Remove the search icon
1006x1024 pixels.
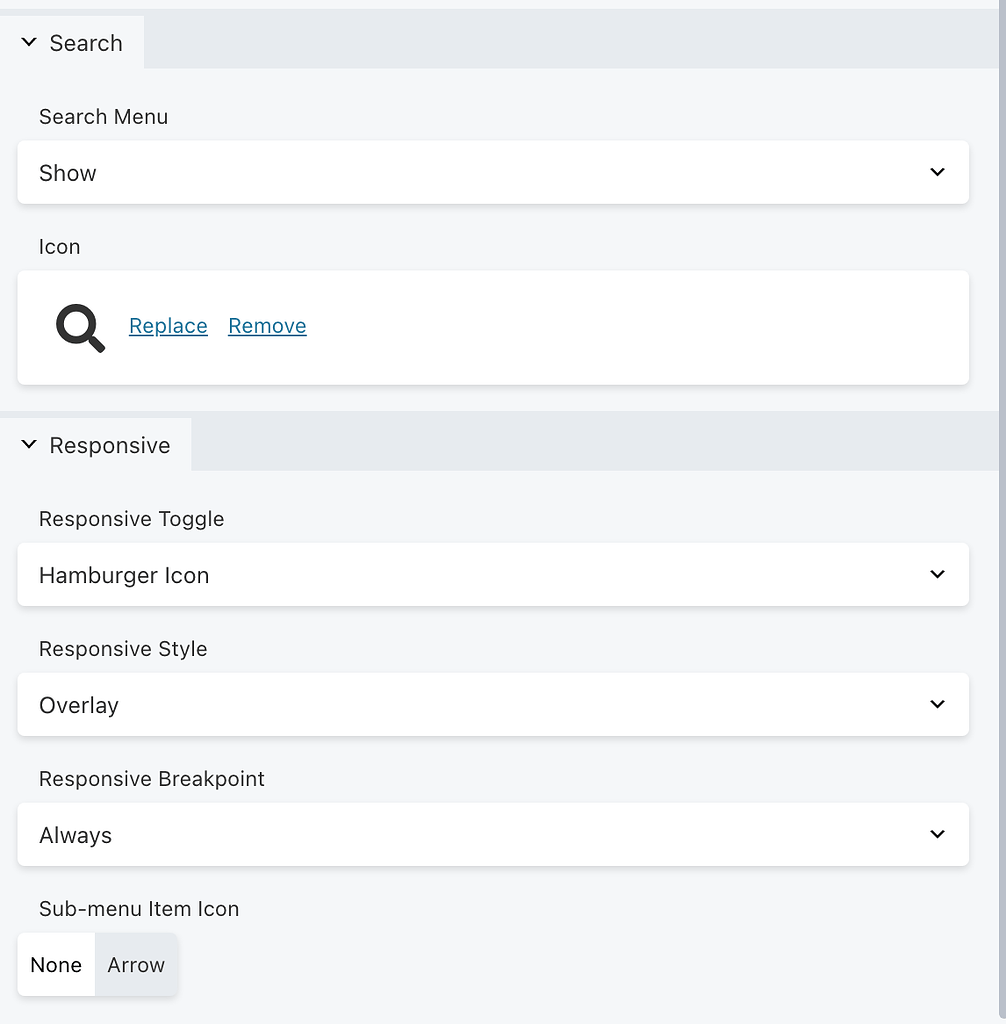point(267,325)
